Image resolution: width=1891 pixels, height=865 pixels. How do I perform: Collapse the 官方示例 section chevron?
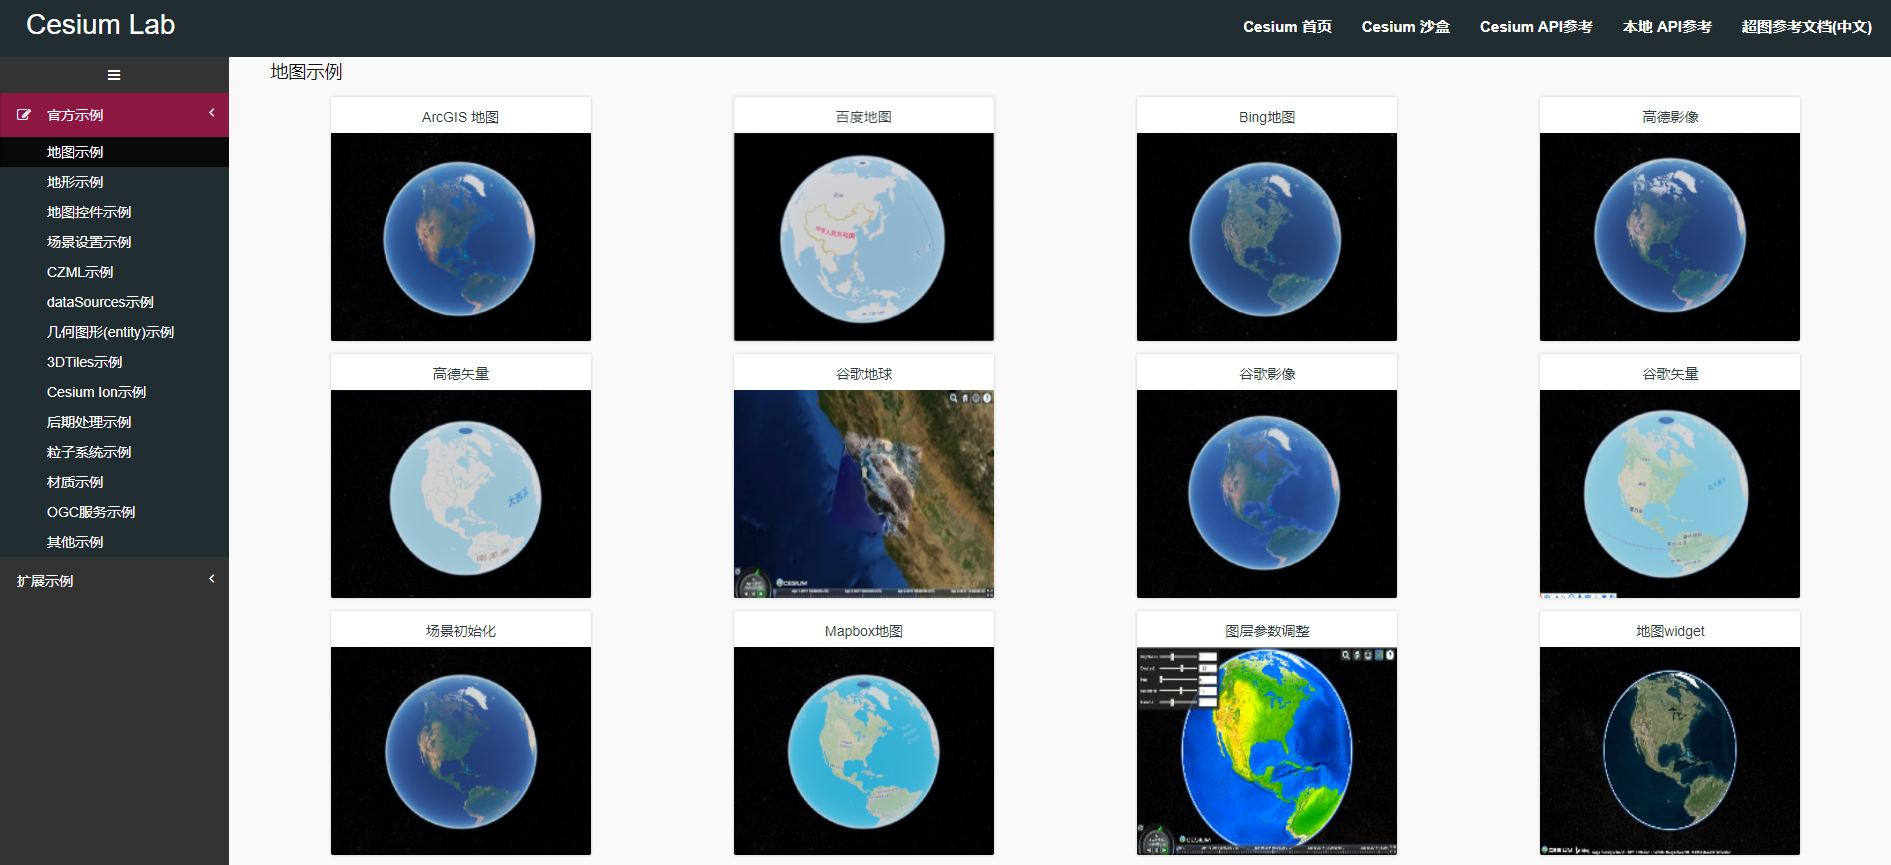point(212,113)
